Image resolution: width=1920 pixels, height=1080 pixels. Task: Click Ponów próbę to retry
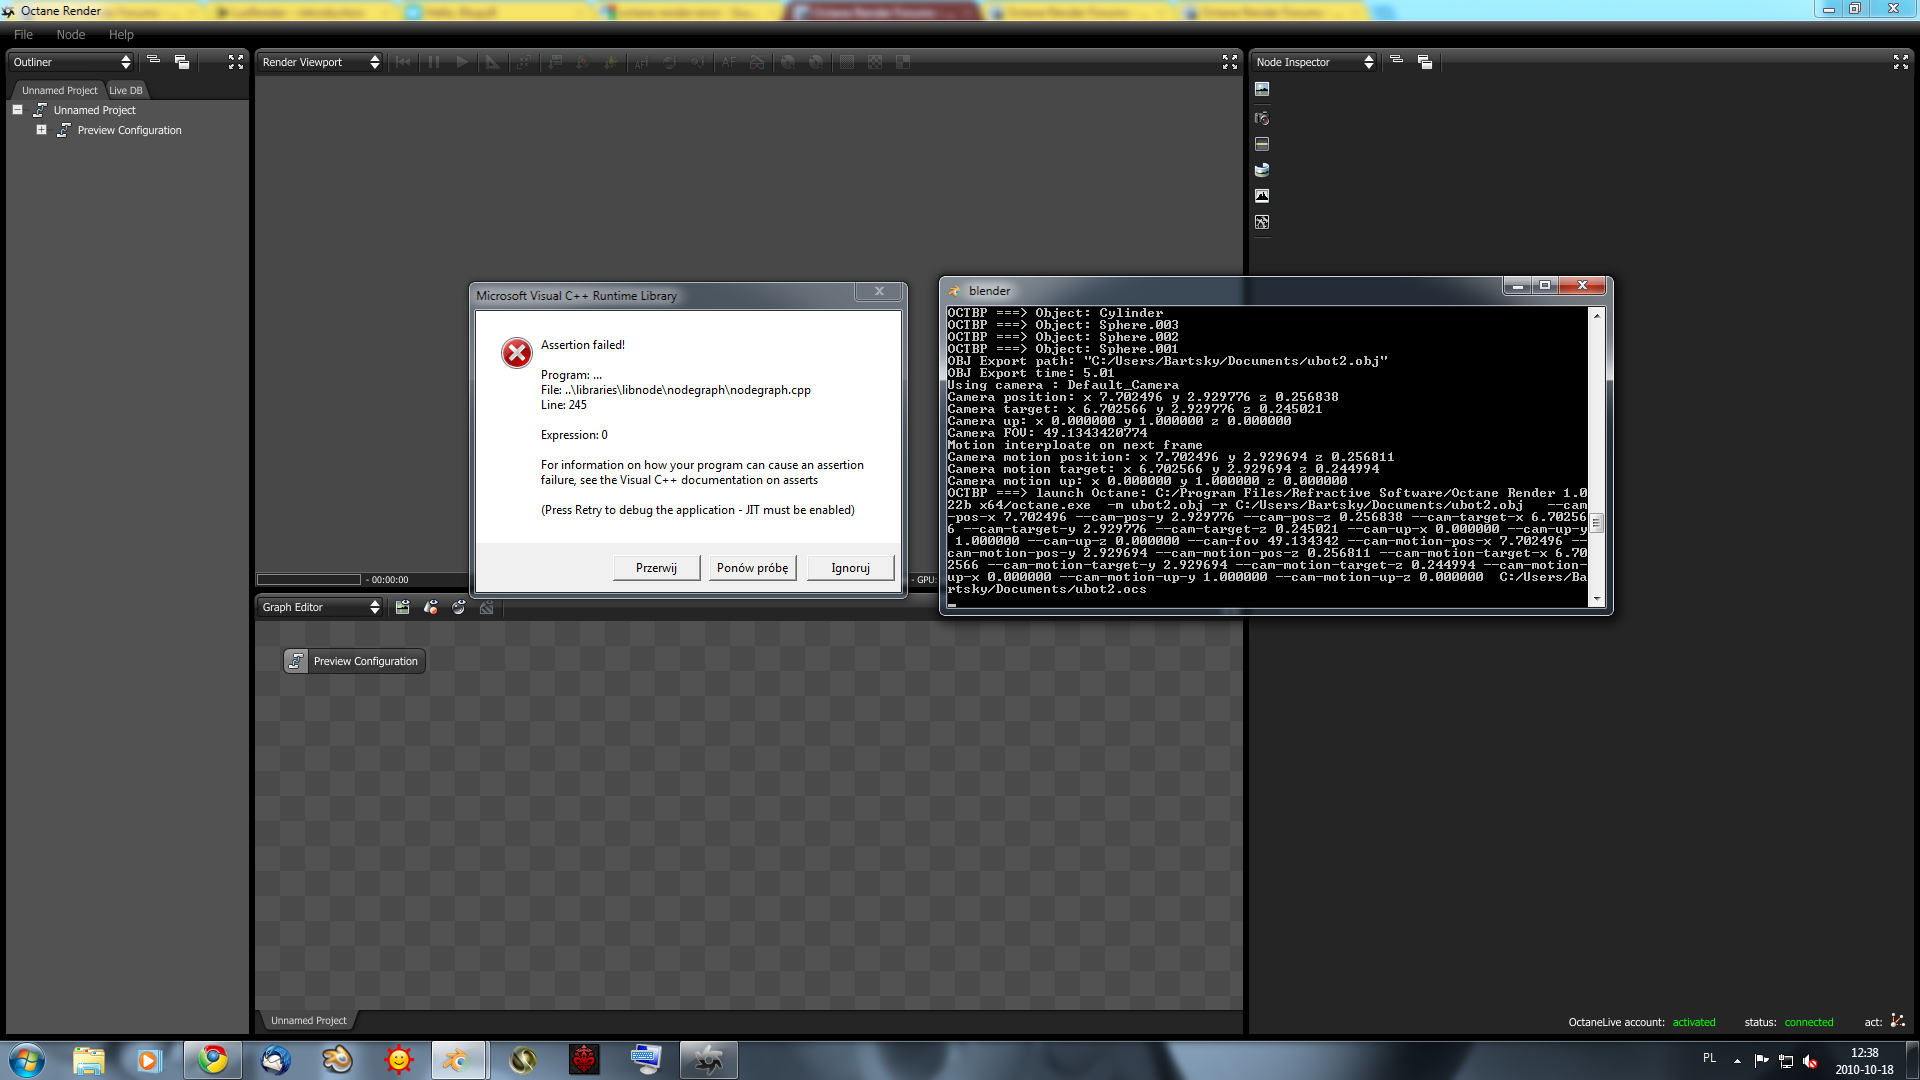tap(752, 568)
